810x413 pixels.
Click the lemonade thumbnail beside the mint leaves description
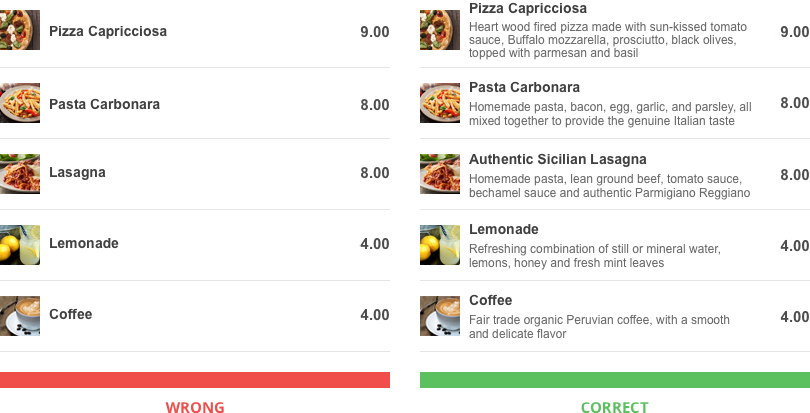[x=440, y=245]
